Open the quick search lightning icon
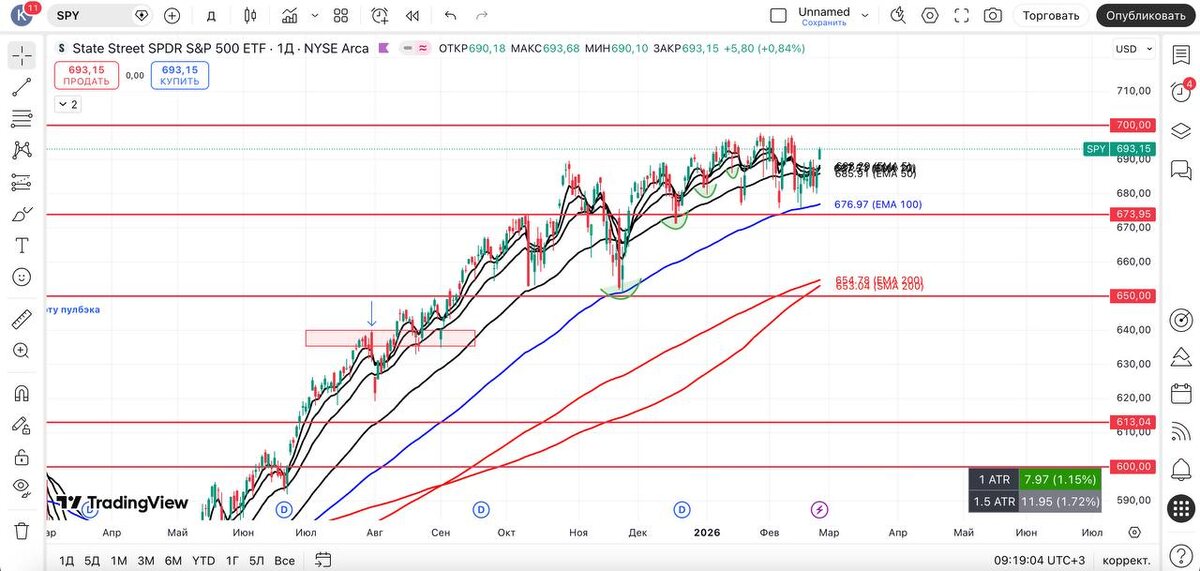Image resolution: width=1200 pixels, height=571 pixels. [x=898, y=16]
